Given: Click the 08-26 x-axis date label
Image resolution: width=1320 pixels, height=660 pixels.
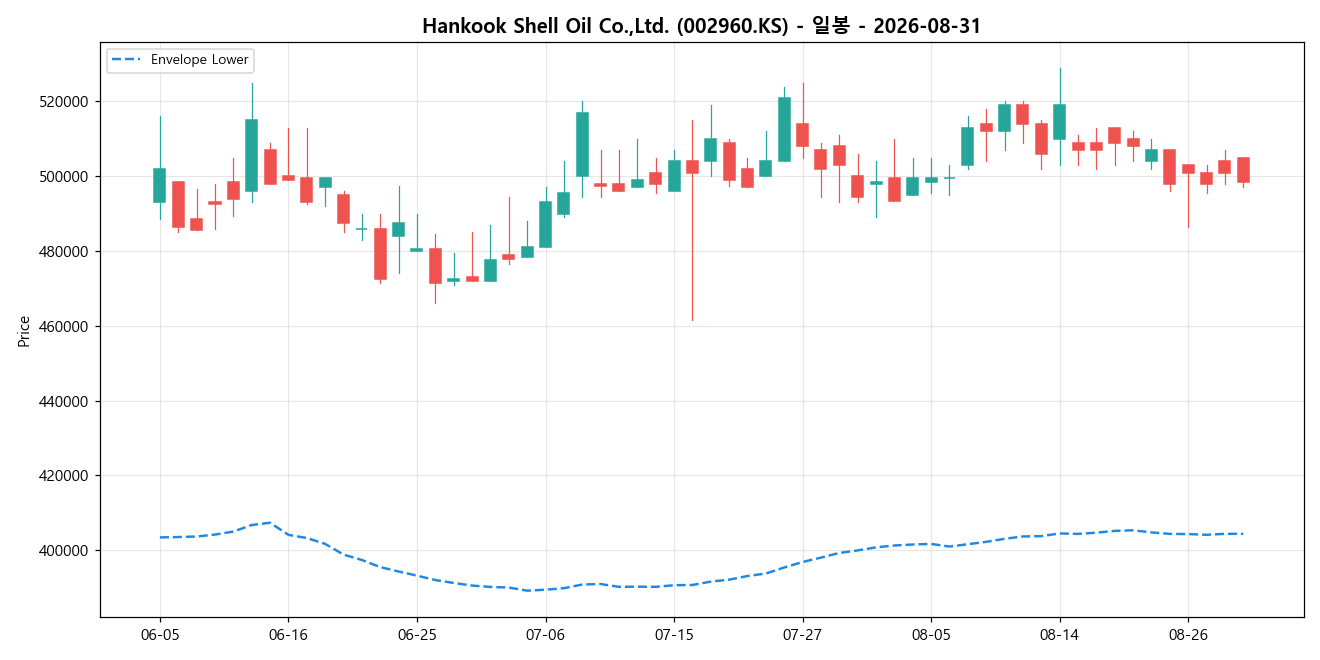Looking at the screenshot, I should point(1188,634).
